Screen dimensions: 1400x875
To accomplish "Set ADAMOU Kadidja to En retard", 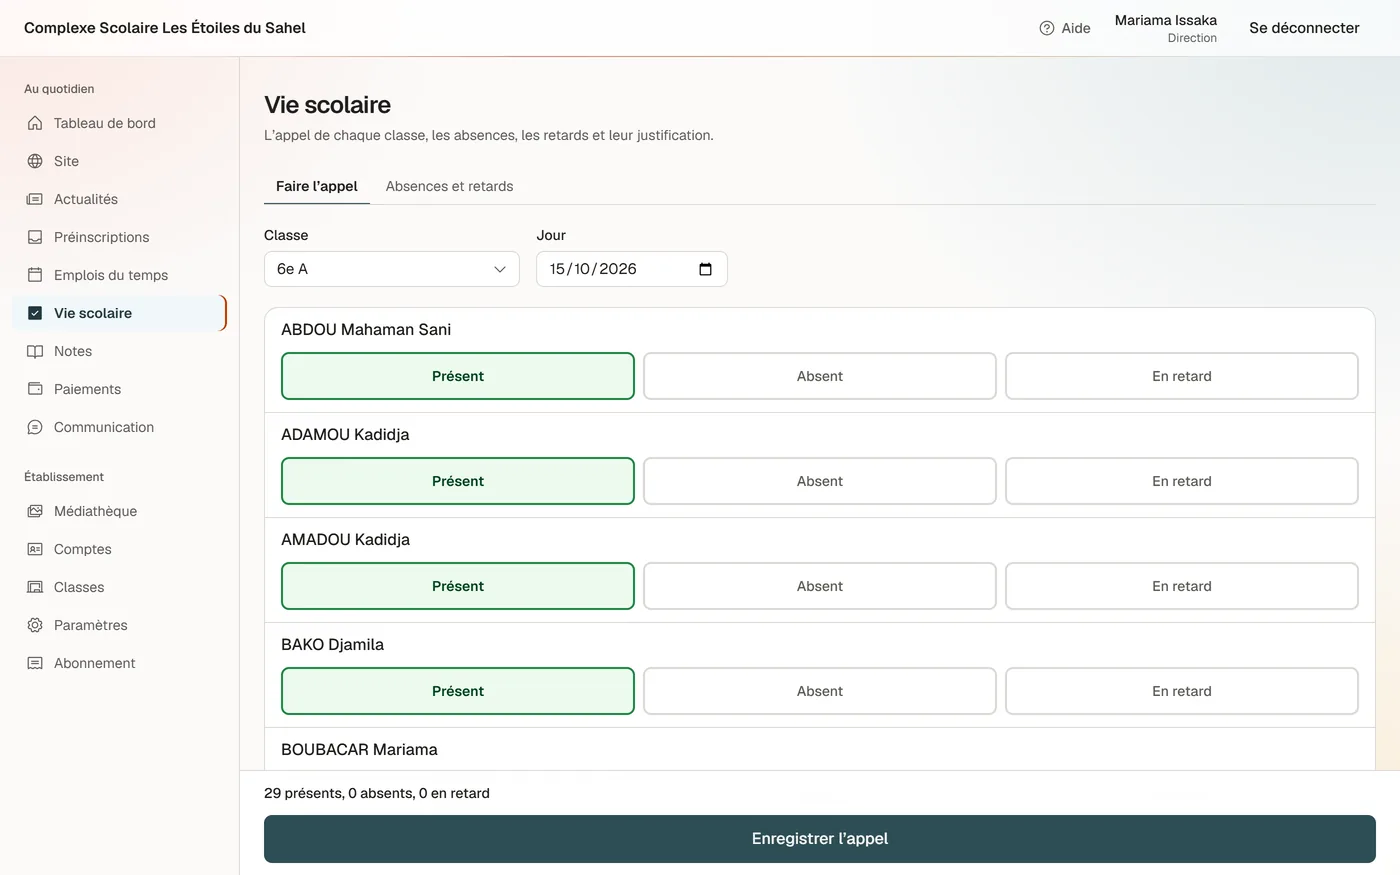I will (1182, 481).
